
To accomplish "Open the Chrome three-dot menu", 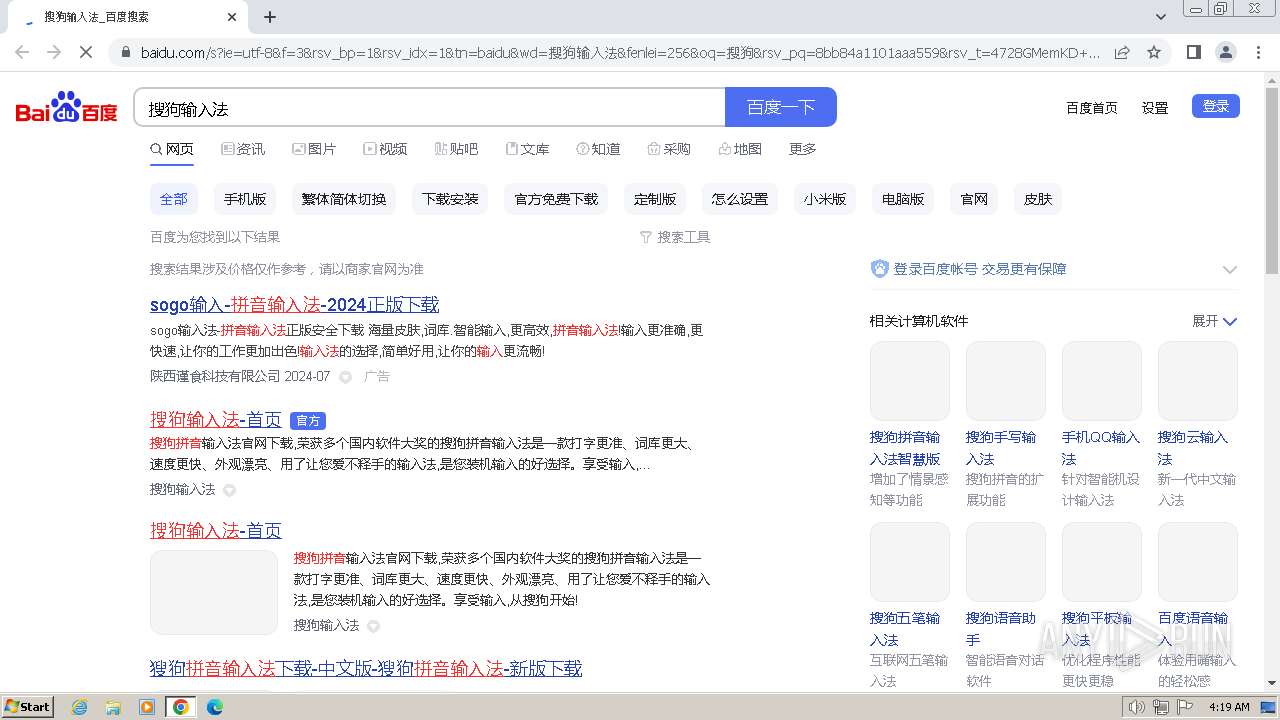I will point(1258,52).
